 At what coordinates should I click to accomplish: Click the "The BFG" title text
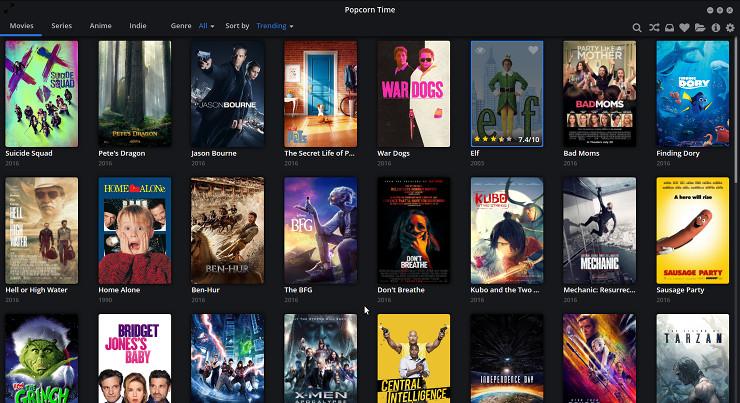pyautogui.click(x=298, y=290)
